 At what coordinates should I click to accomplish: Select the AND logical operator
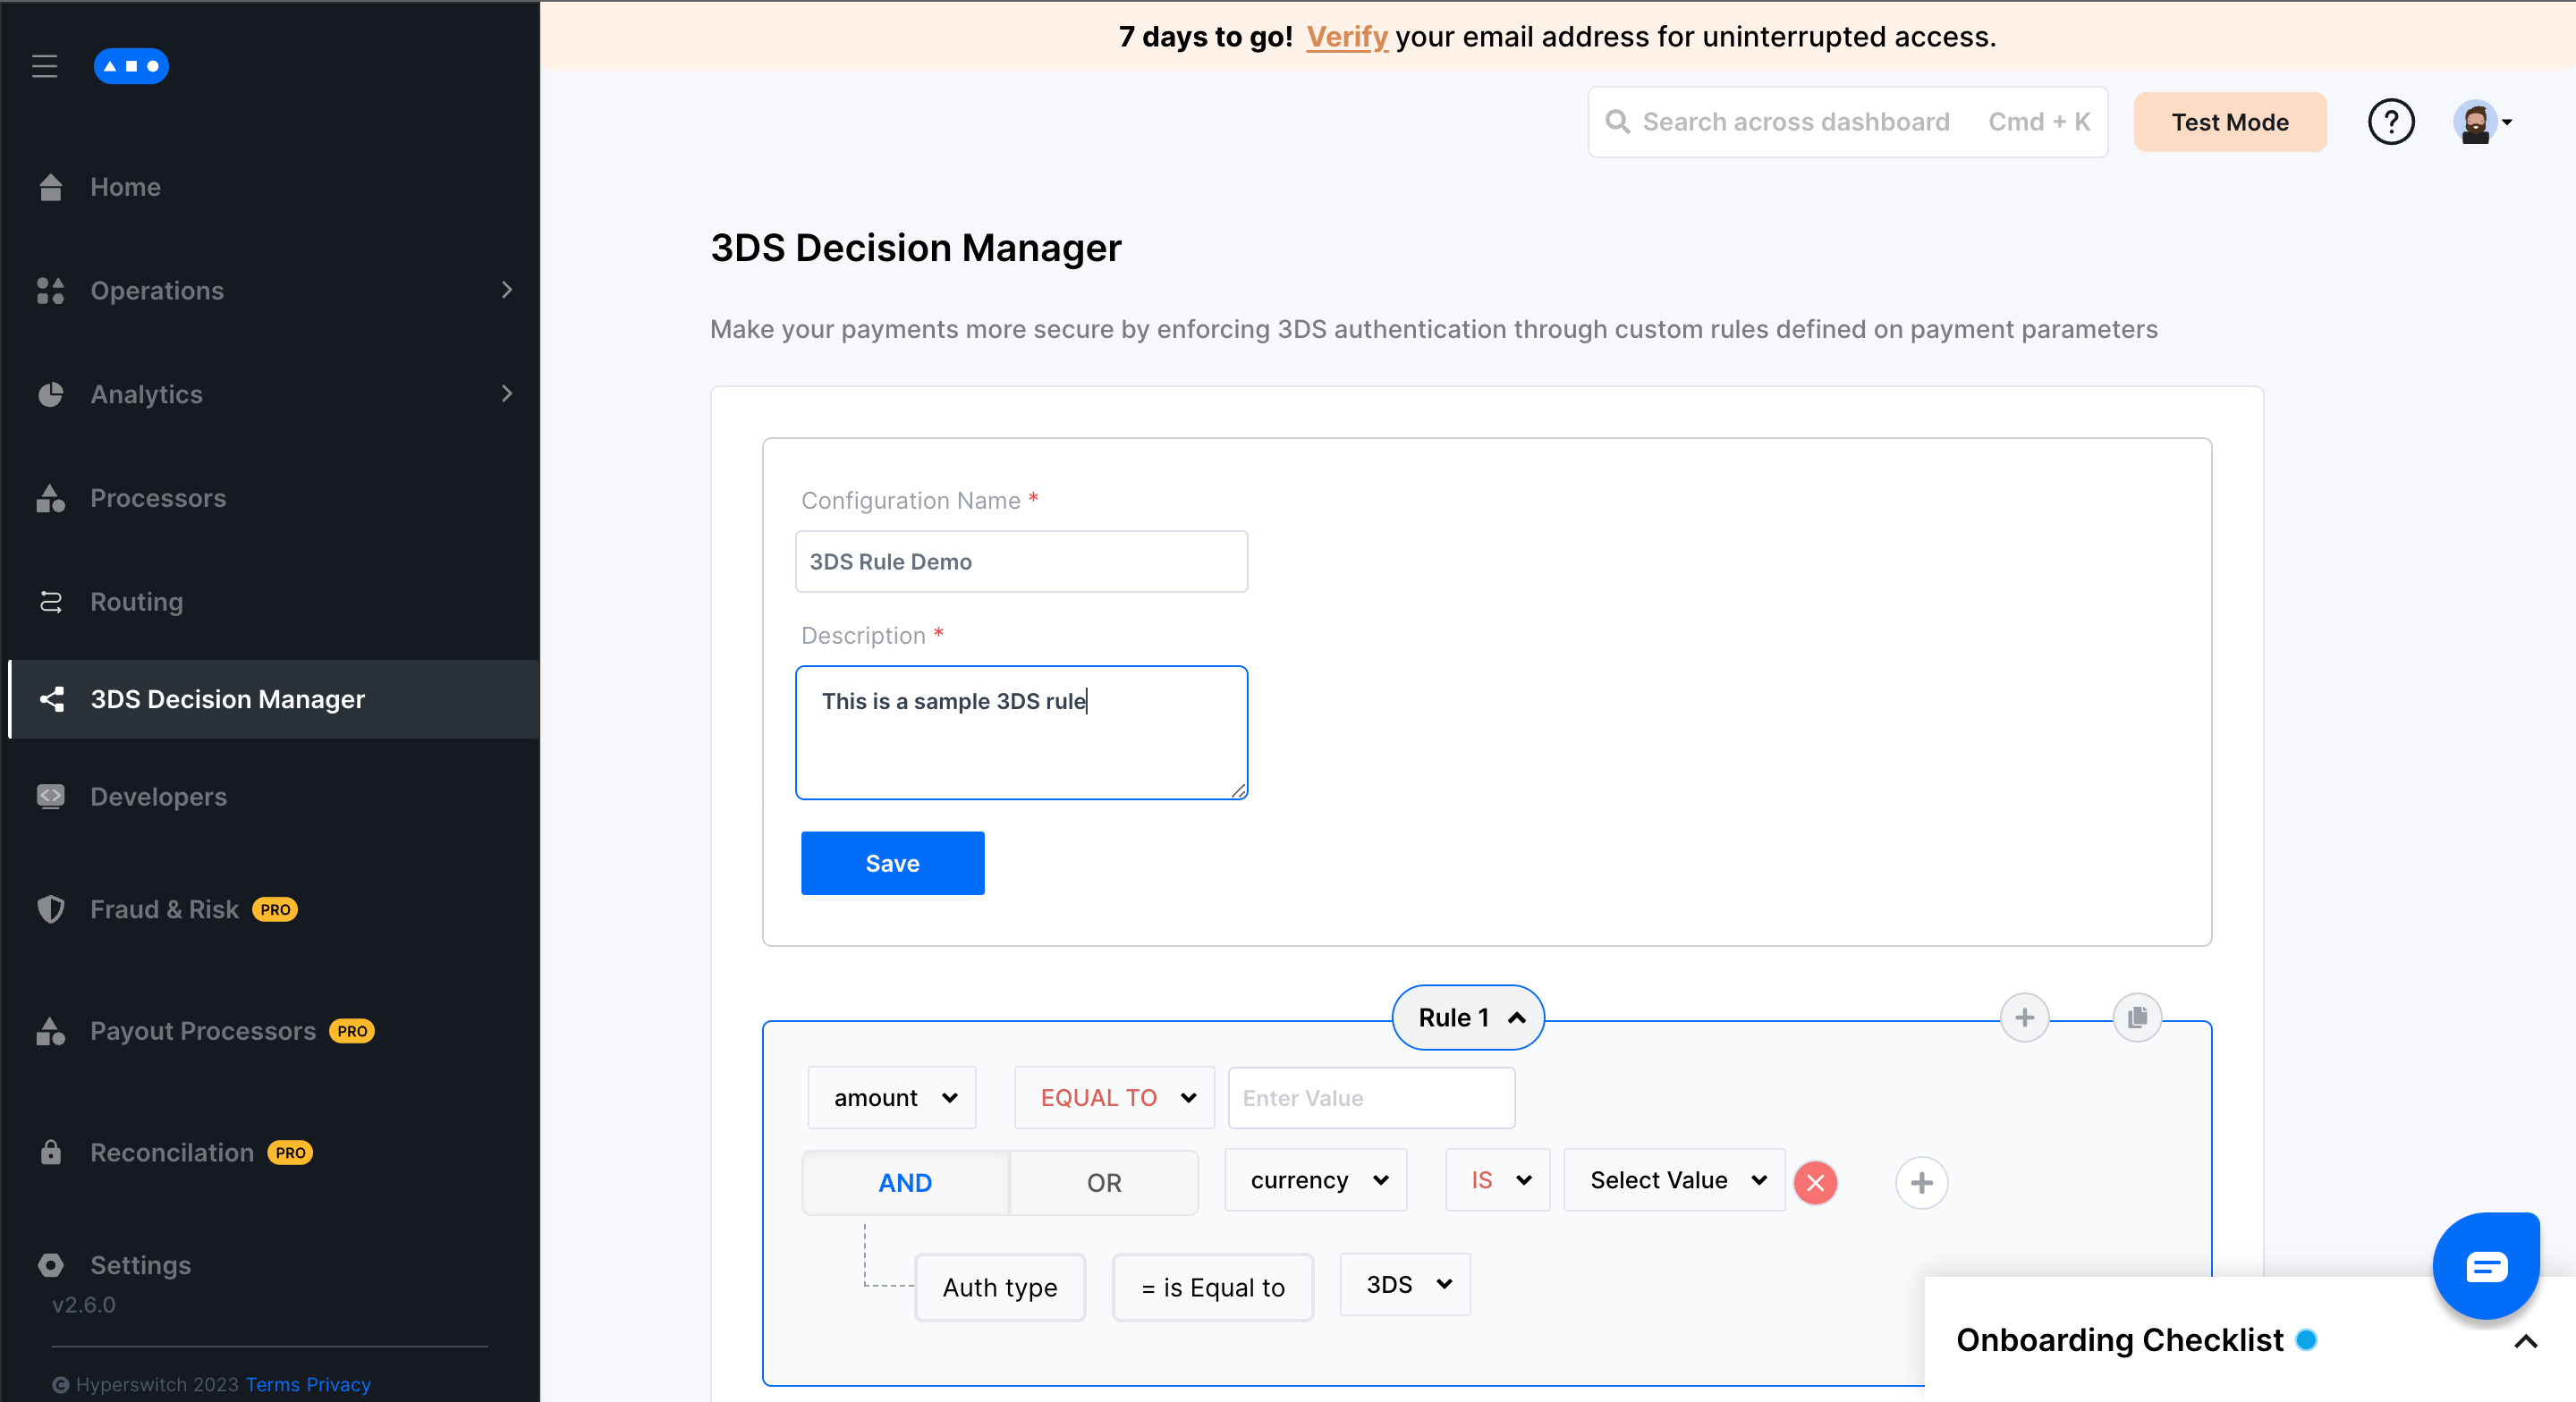[905, 1182]
